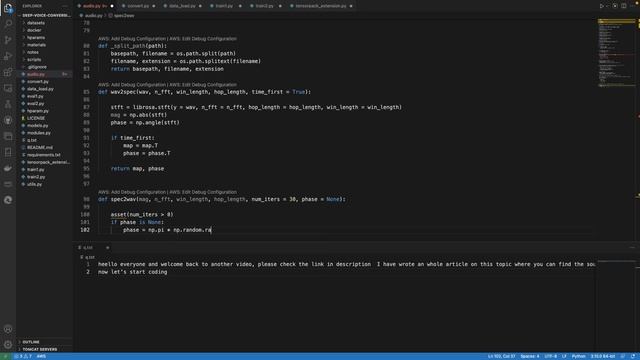Image resolution: width=640 pixels, height=360 pixels.
Task: Open the Manage gear icon
Action: point(8,344)
